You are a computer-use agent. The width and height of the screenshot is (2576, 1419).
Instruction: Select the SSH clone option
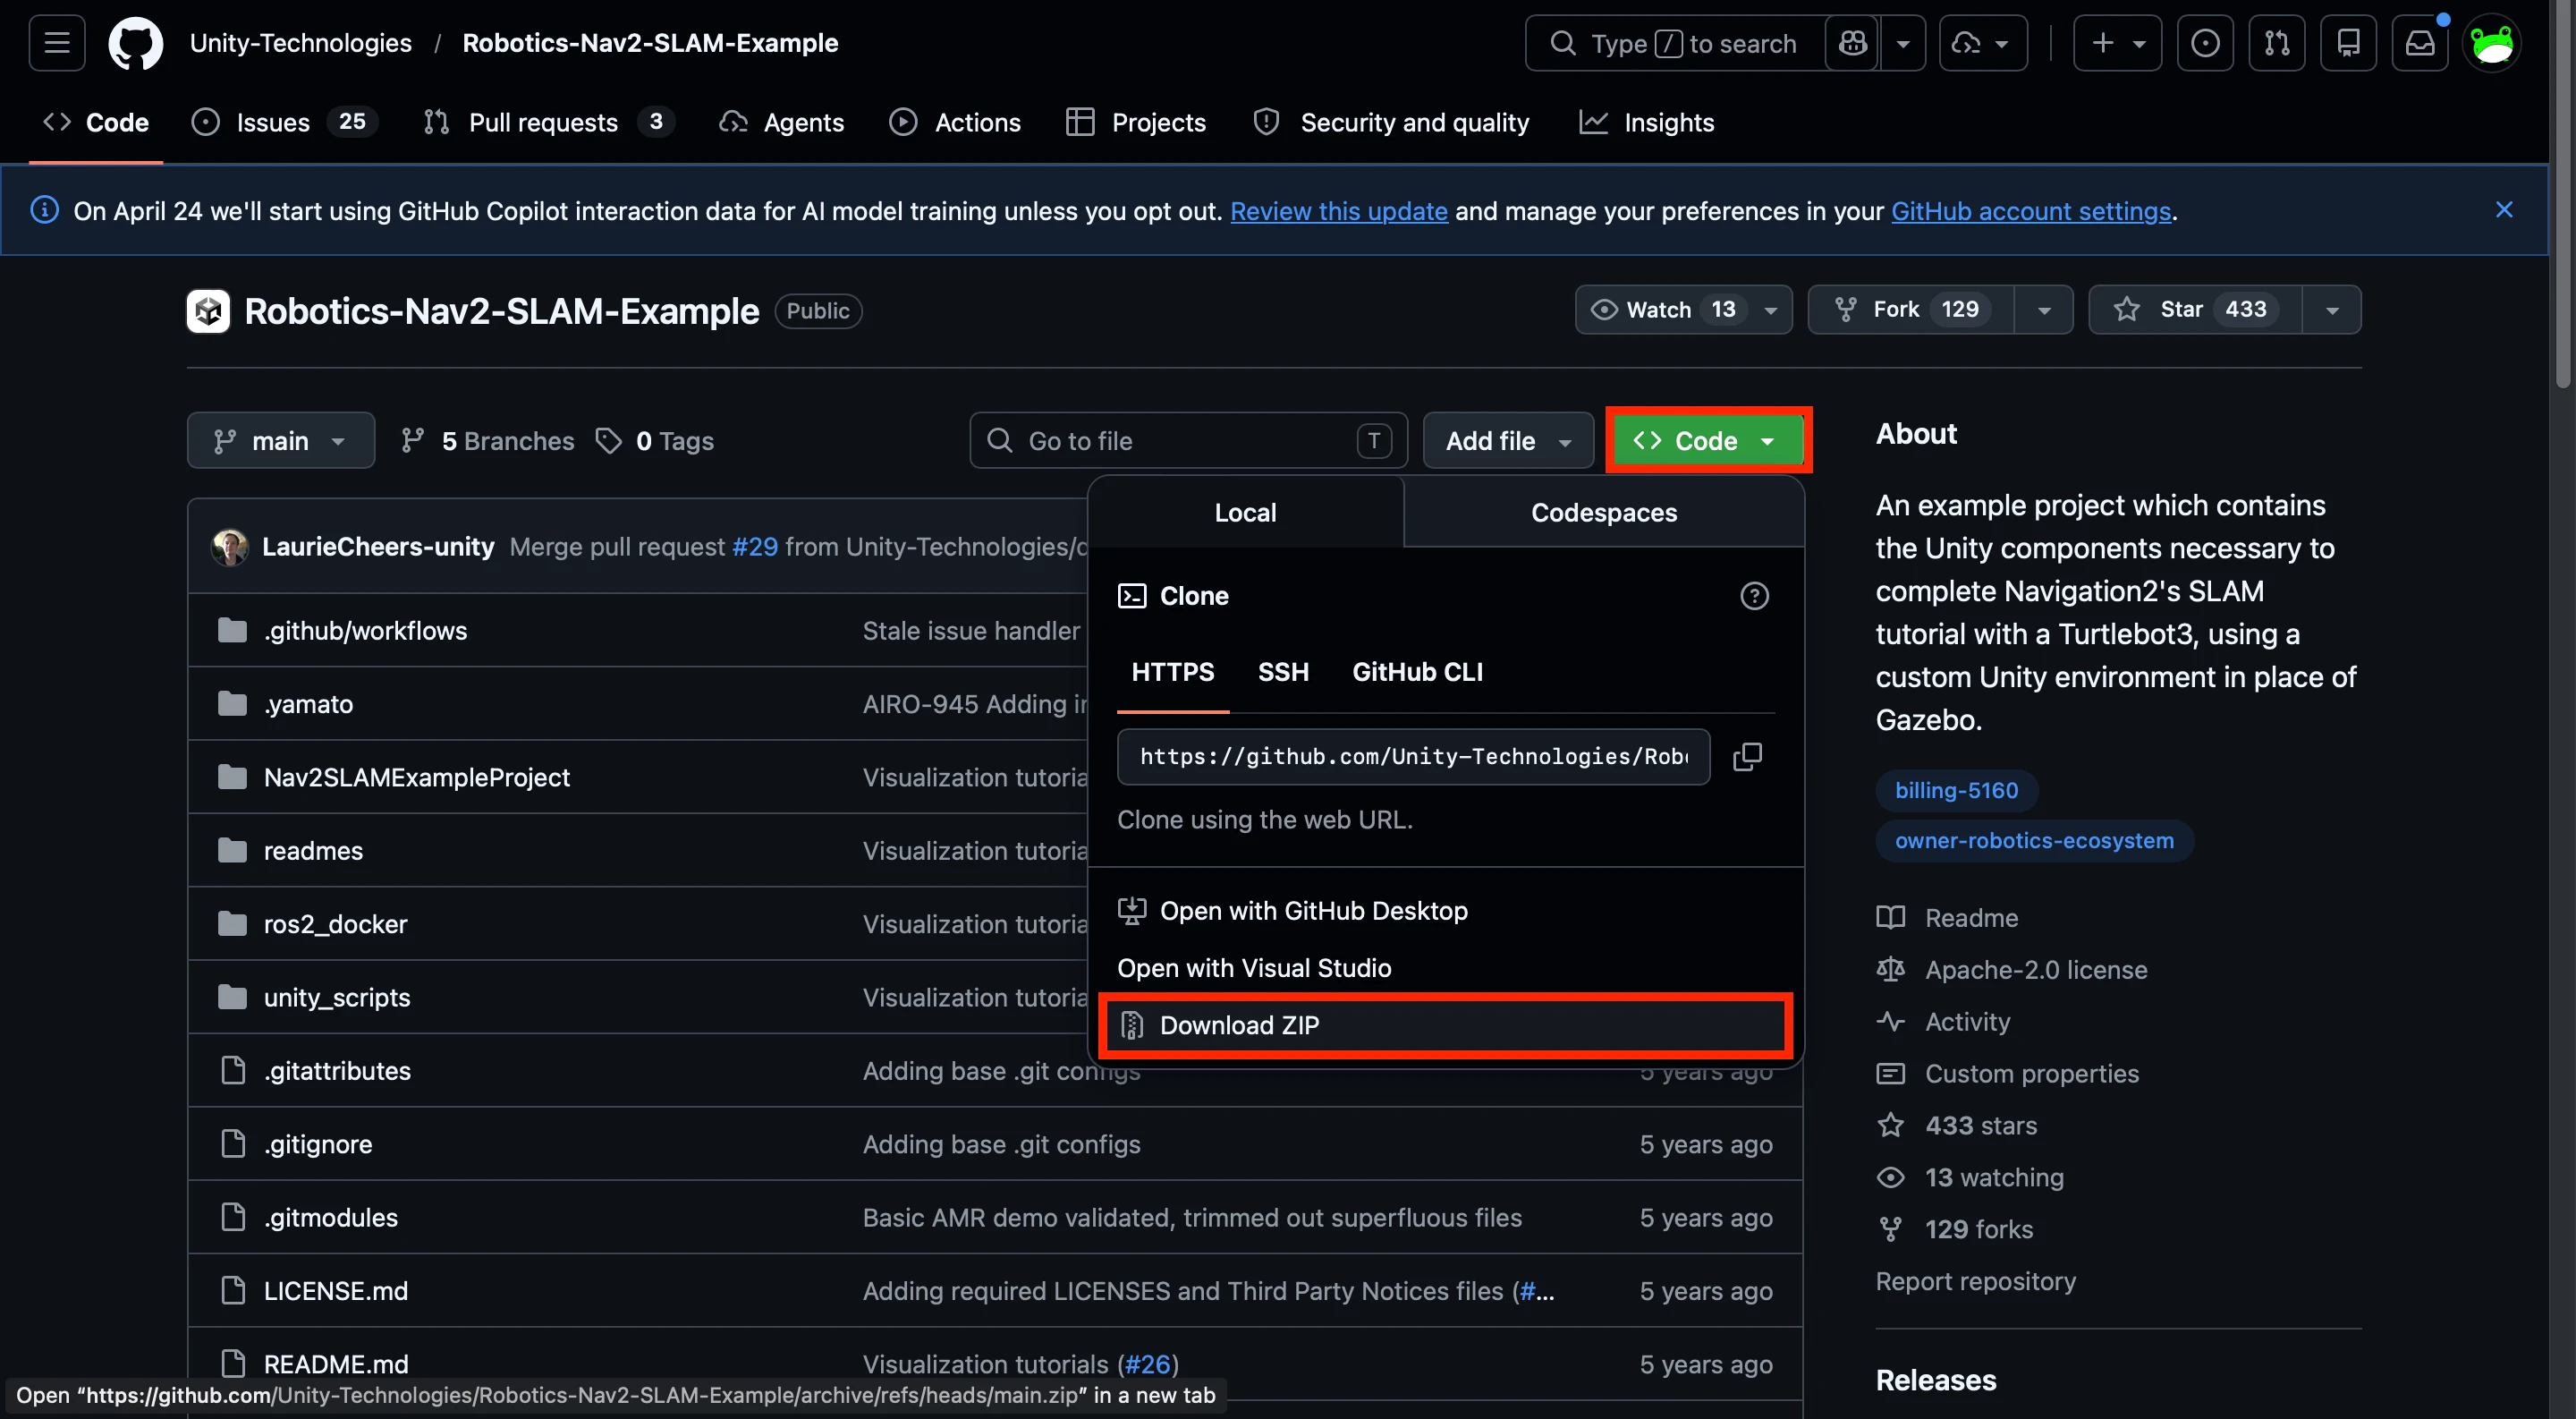click(x=1283, y=672)
